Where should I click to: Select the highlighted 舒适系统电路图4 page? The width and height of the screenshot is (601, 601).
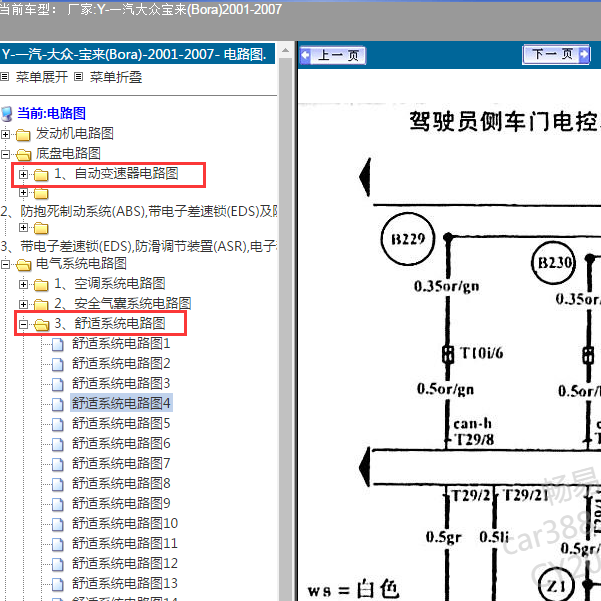pos(121,403)
